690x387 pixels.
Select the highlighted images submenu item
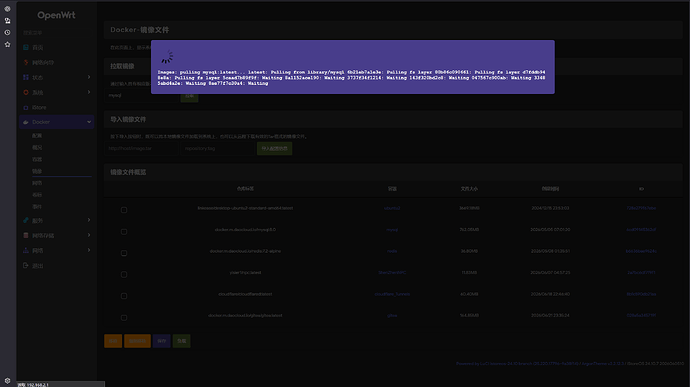click(37, 171)
